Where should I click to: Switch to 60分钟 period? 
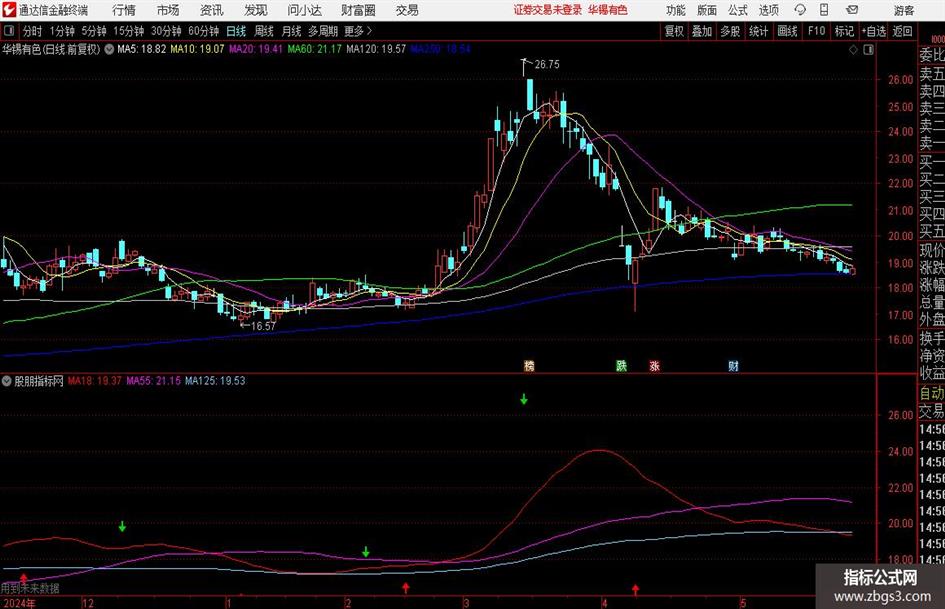pos(203,31)
